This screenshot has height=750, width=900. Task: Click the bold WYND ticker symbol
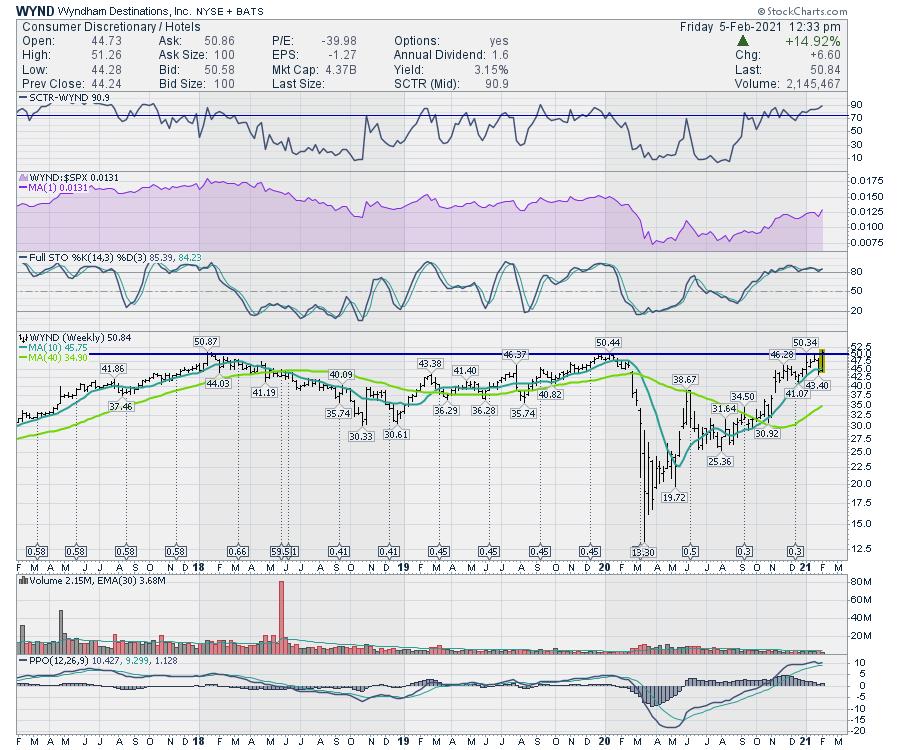(x=36, y=9)
